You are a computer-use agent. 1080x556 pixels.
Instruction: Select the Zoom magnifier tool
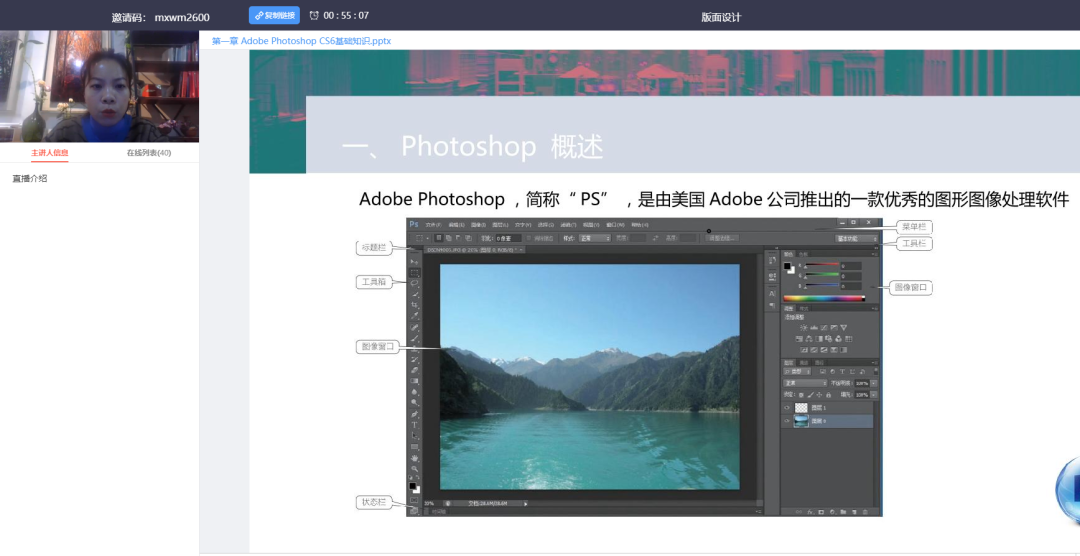(414, 469)
